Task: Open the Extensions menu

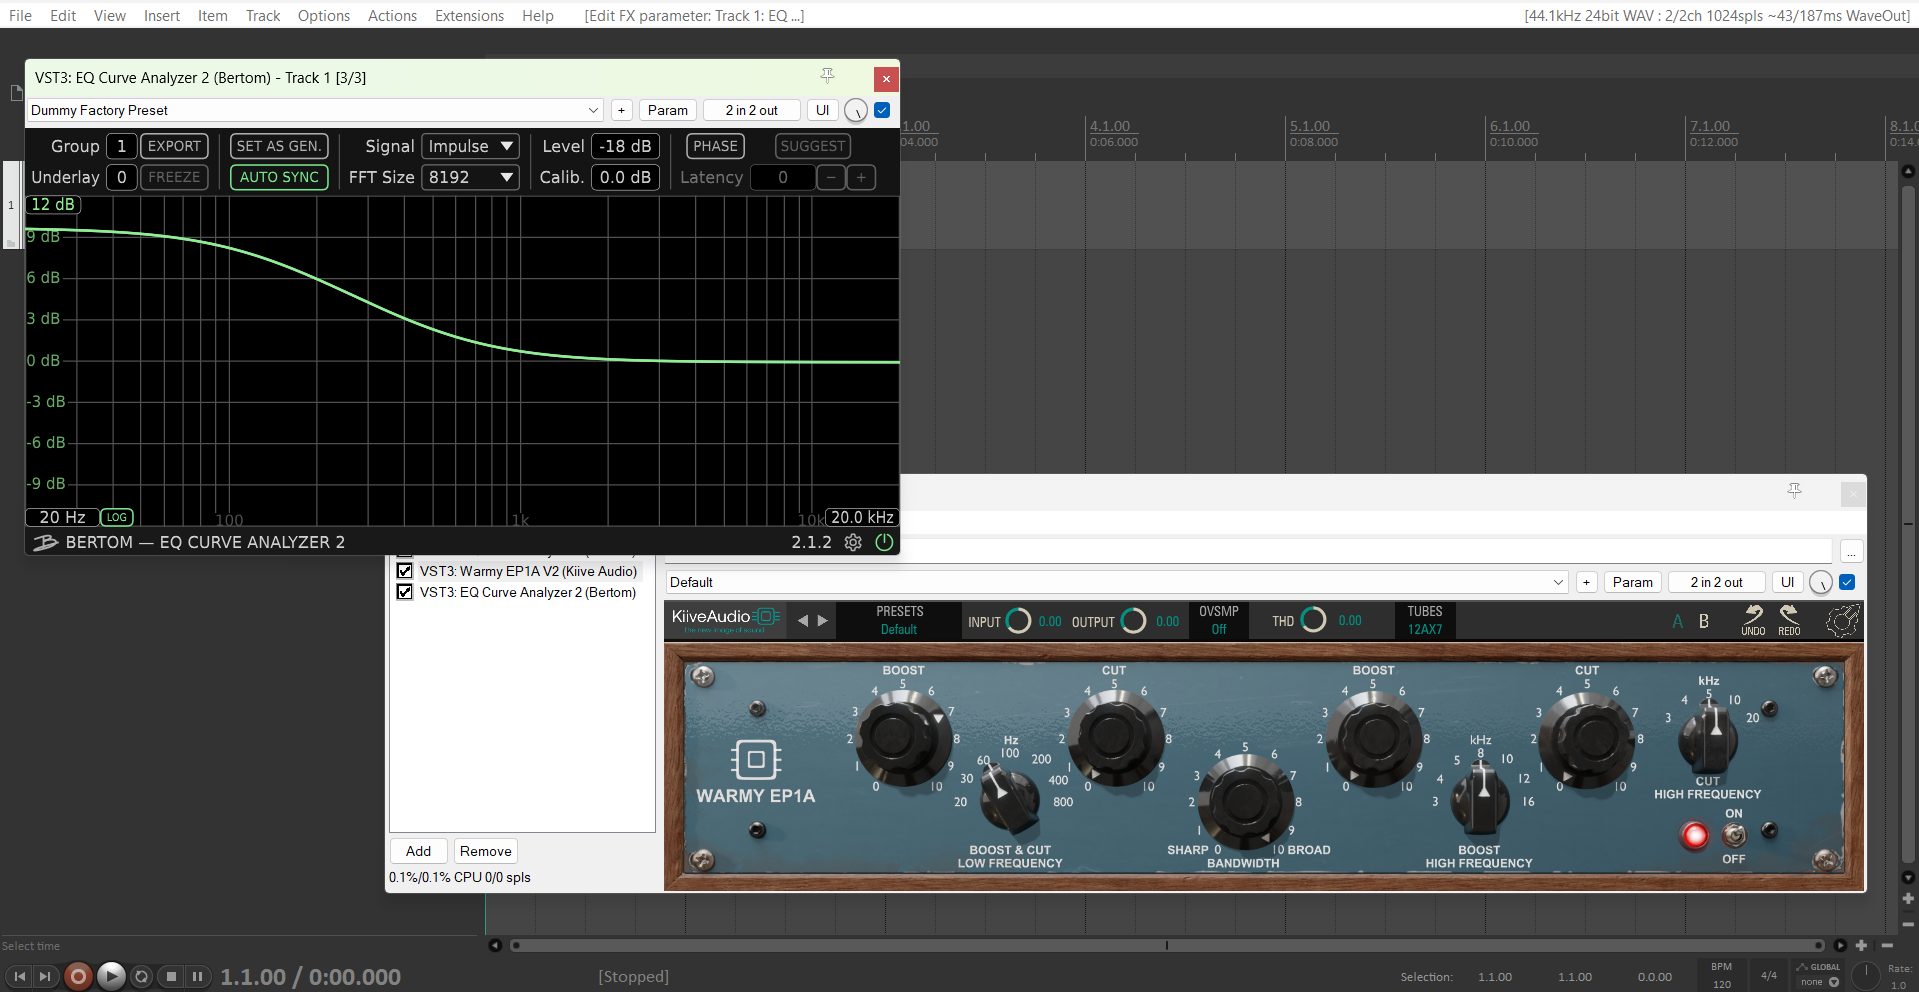Action: tap(469, 16)
